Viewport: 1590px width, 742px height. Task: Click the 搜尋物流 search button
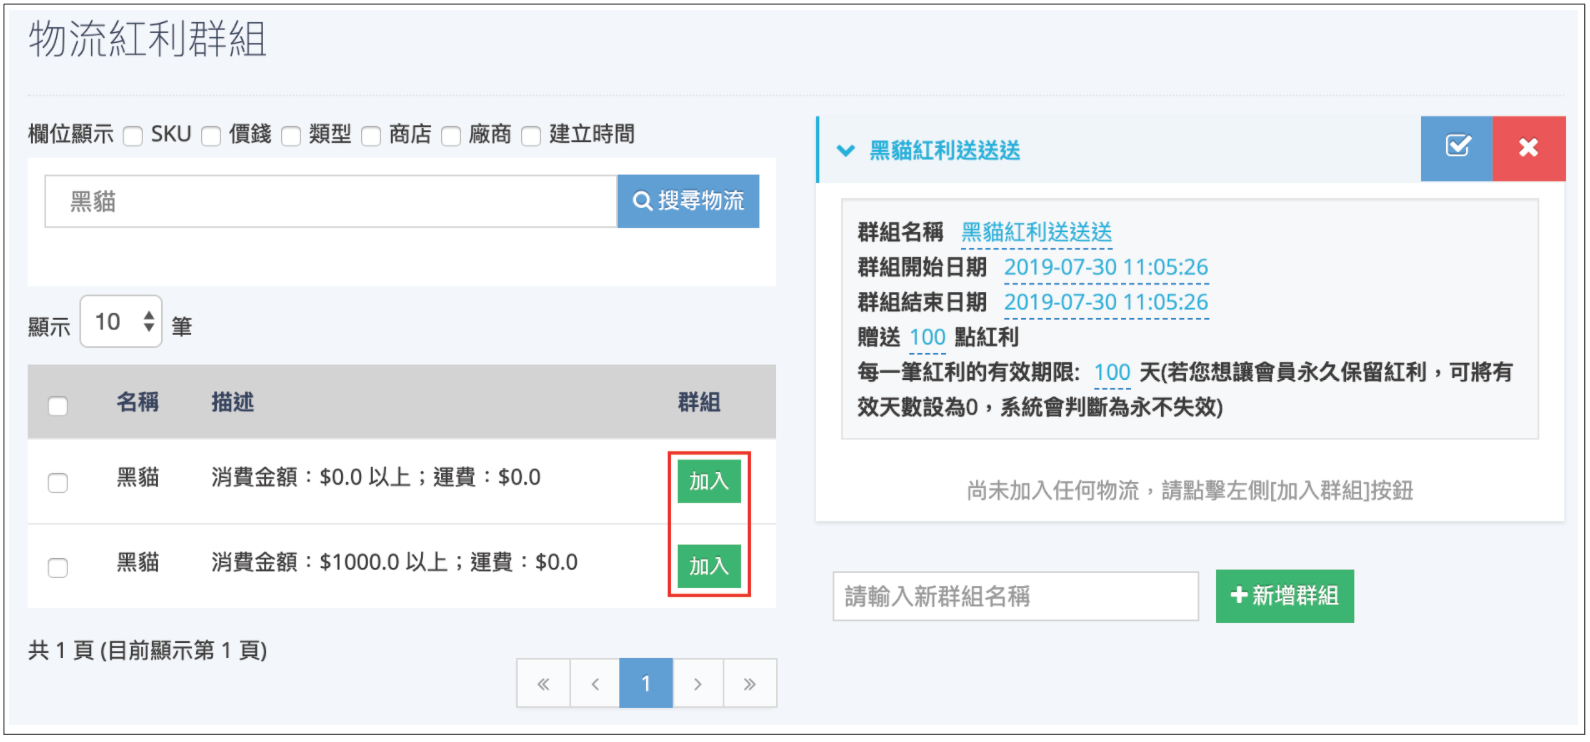tap(688, 201)
